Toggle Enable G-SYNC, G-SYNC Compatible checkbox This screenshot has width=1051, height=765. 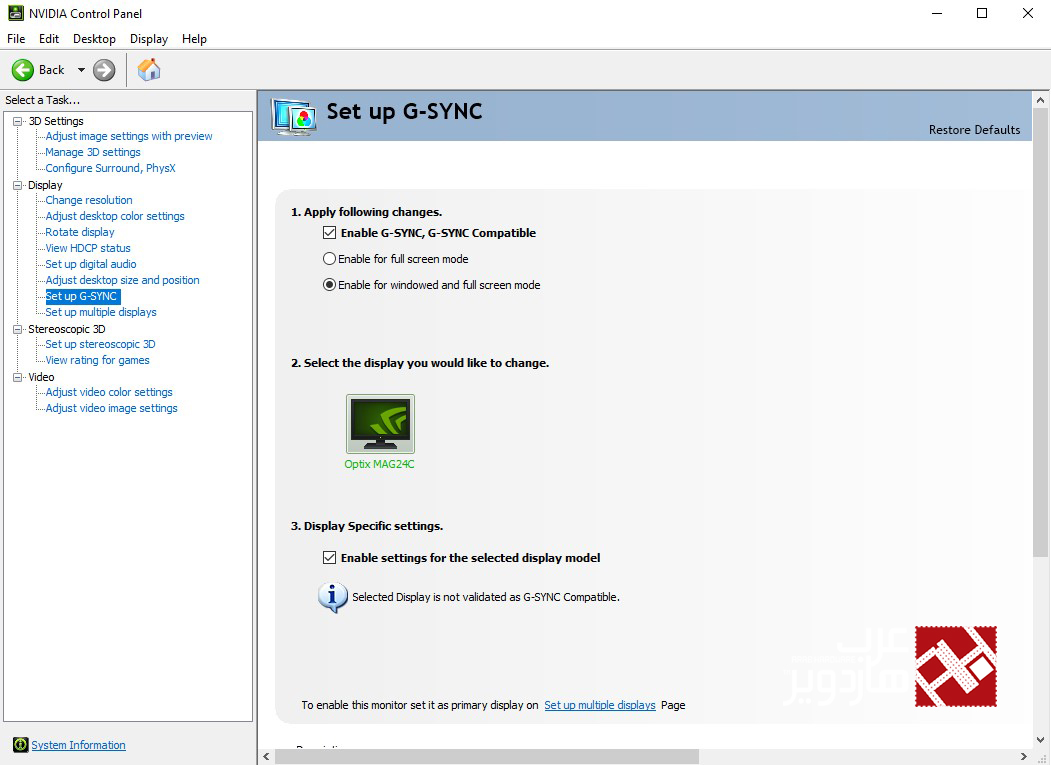[329, 233]
